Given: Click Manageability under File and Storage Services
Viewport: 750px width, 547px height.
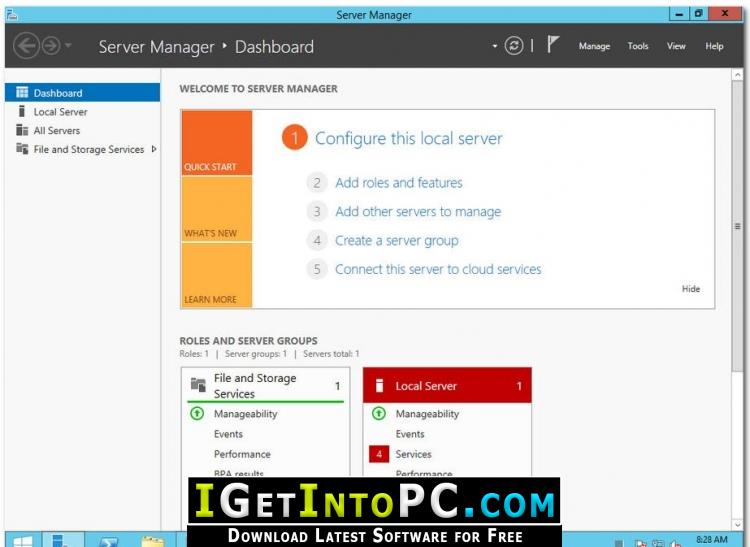Looking at the screenshot, I should coord(245,414).
